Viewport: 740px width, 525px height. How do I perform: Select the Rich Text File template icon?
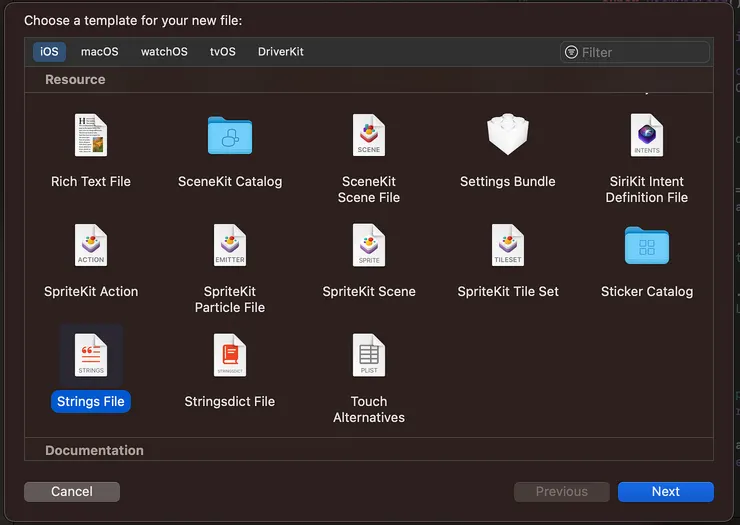[x=91, y=135]
